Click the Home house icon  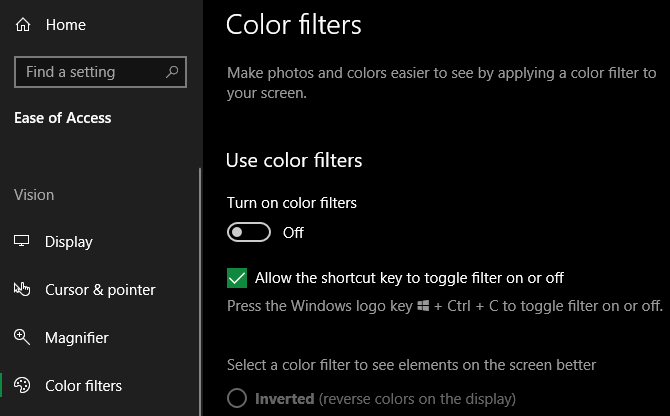[x=23, y=24]
